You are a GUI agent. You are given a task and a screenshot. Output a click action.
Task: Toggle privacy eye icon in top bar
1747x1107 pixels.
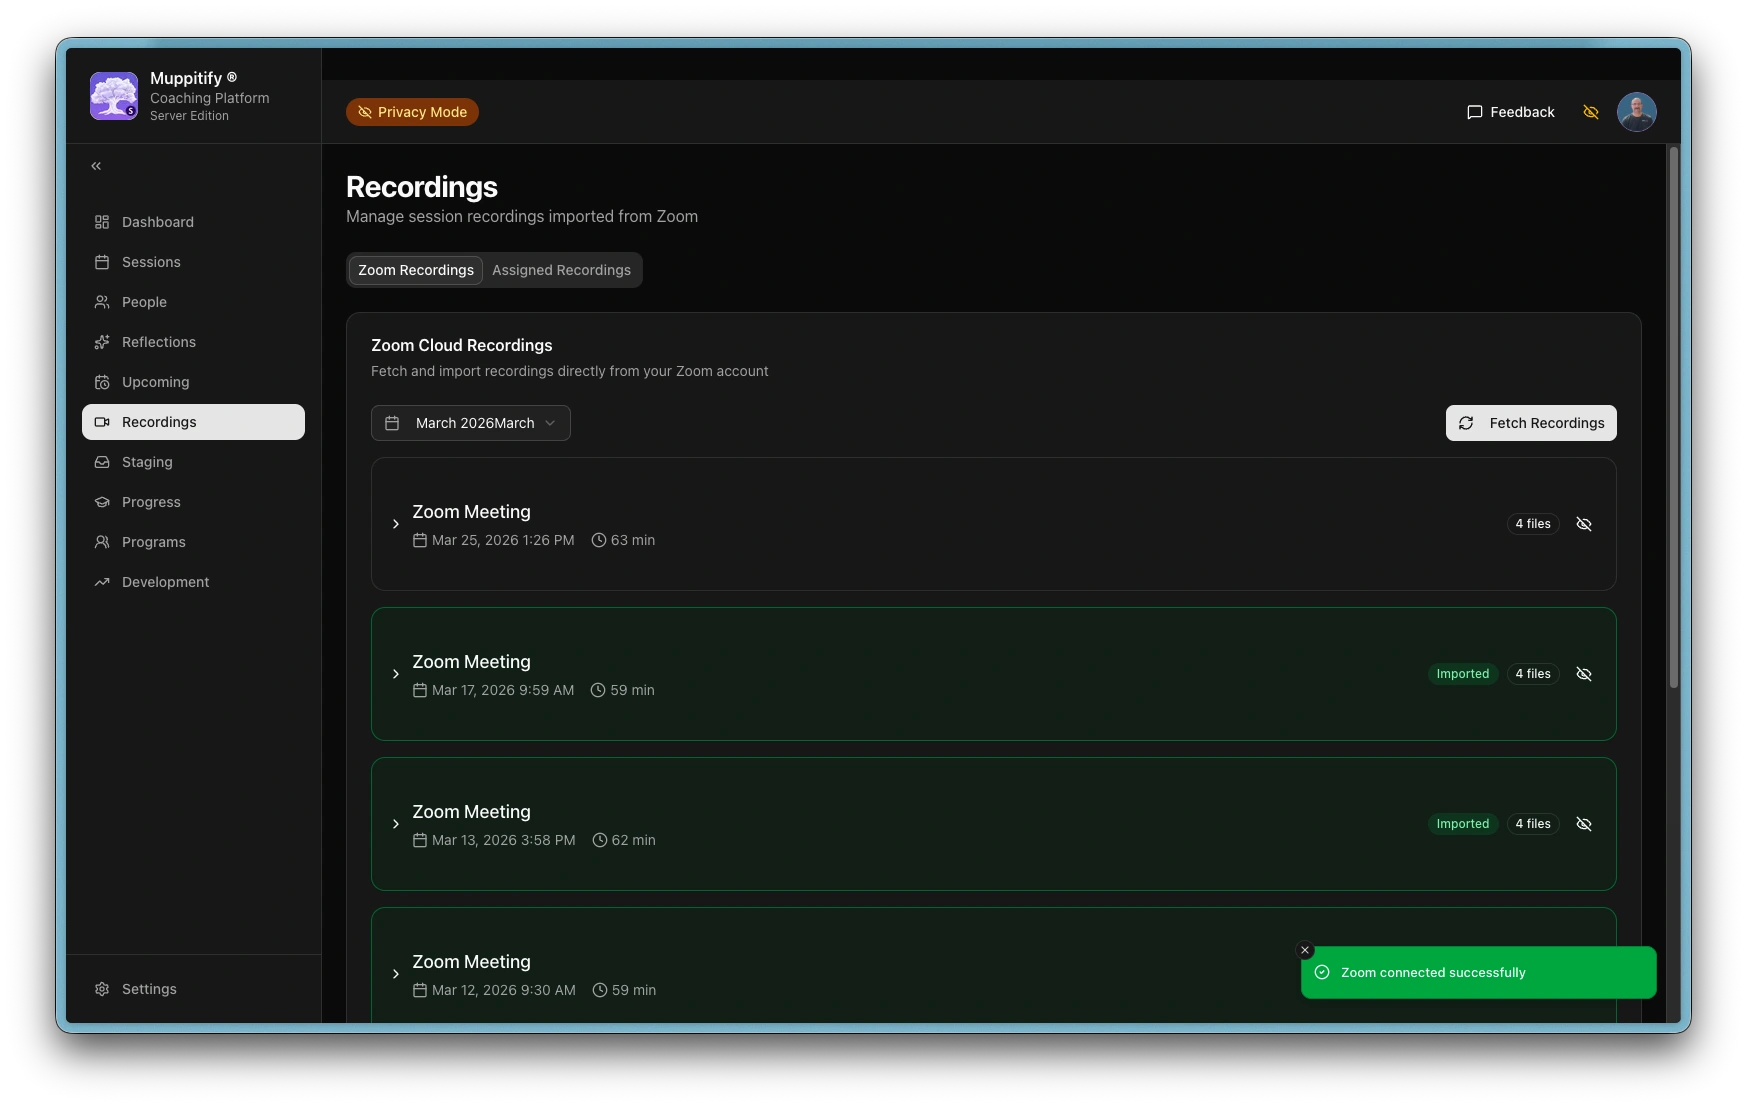click(1590, 112)
